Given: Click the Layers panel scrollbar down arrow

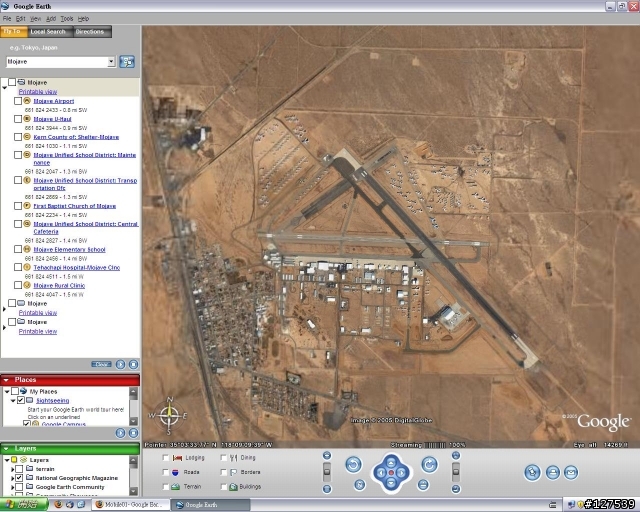Looking at the screenshot, I should click(x=133, y=491).
